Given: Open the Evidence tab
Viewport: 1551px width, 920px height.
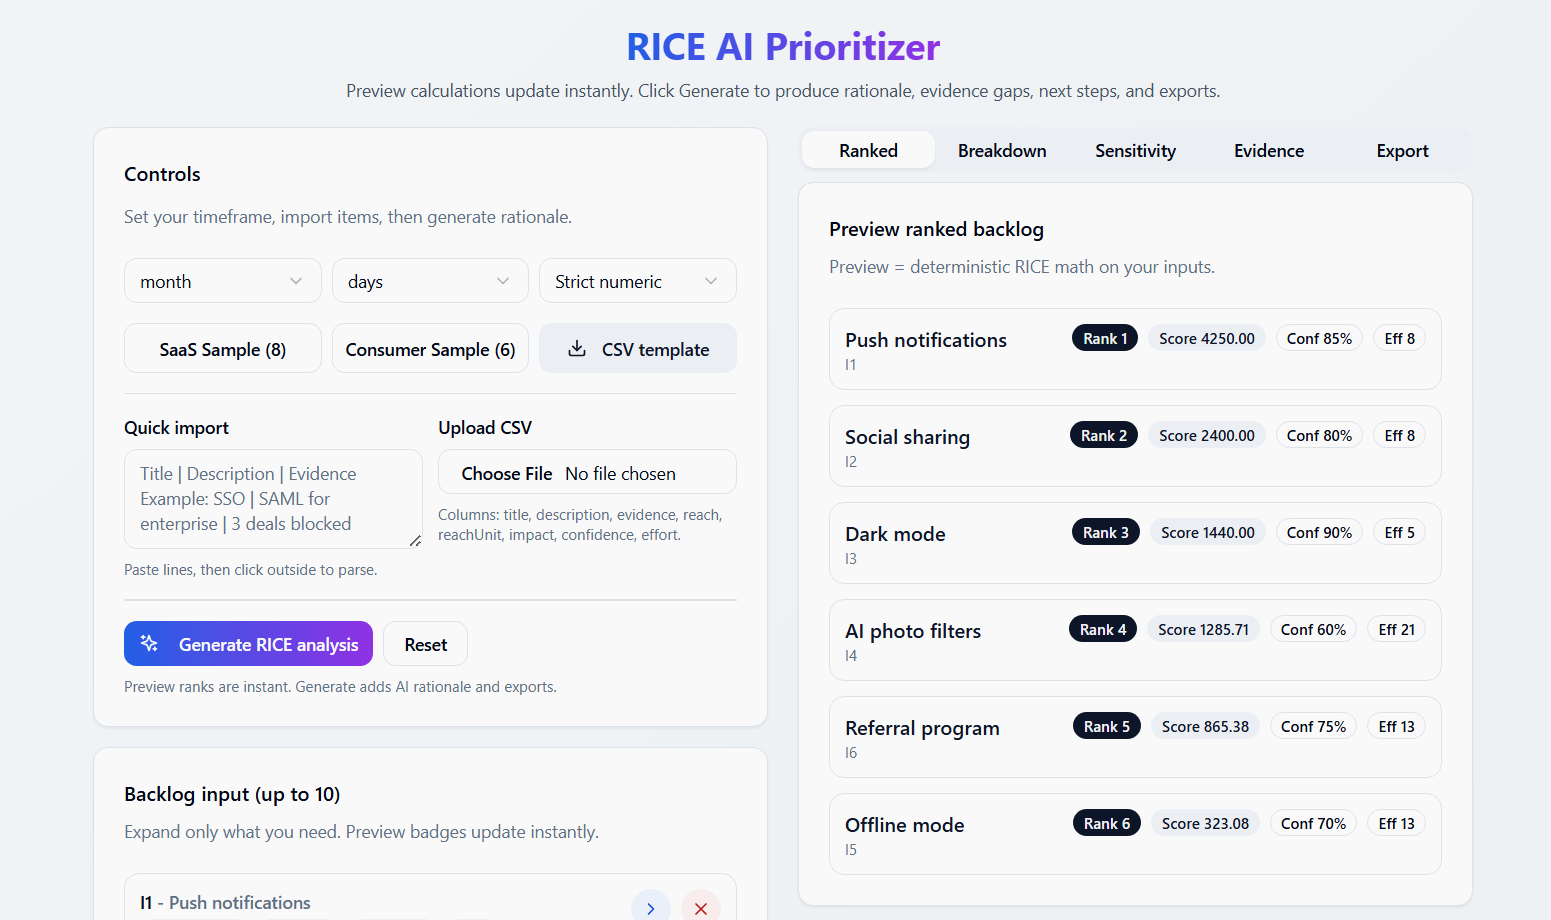Looking at the screenshot, I should (1268, 151).
